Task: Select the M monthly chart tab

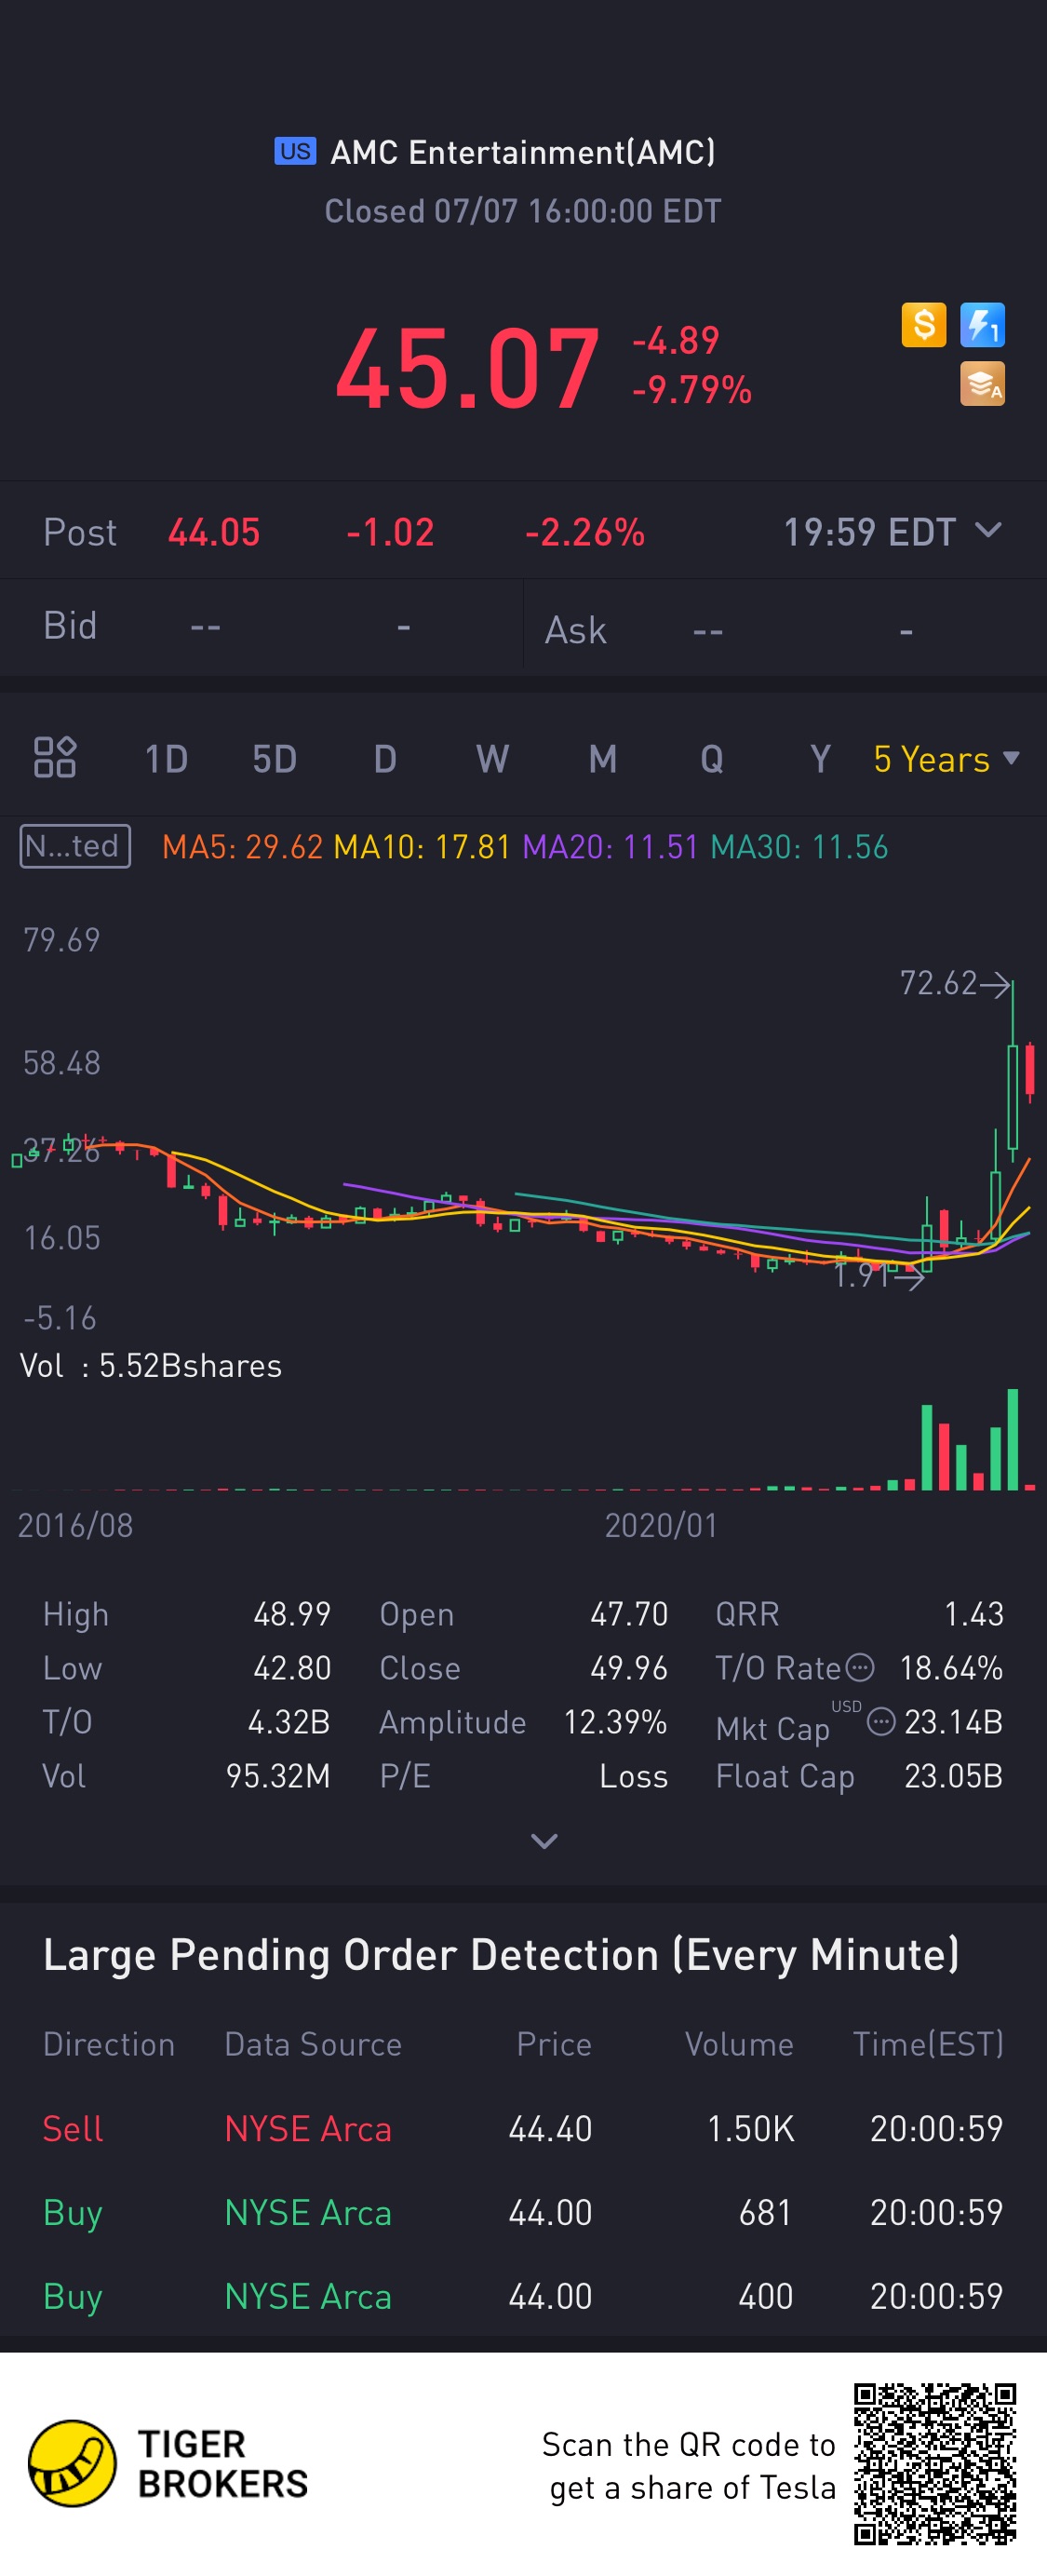Action: click(602, 759)
